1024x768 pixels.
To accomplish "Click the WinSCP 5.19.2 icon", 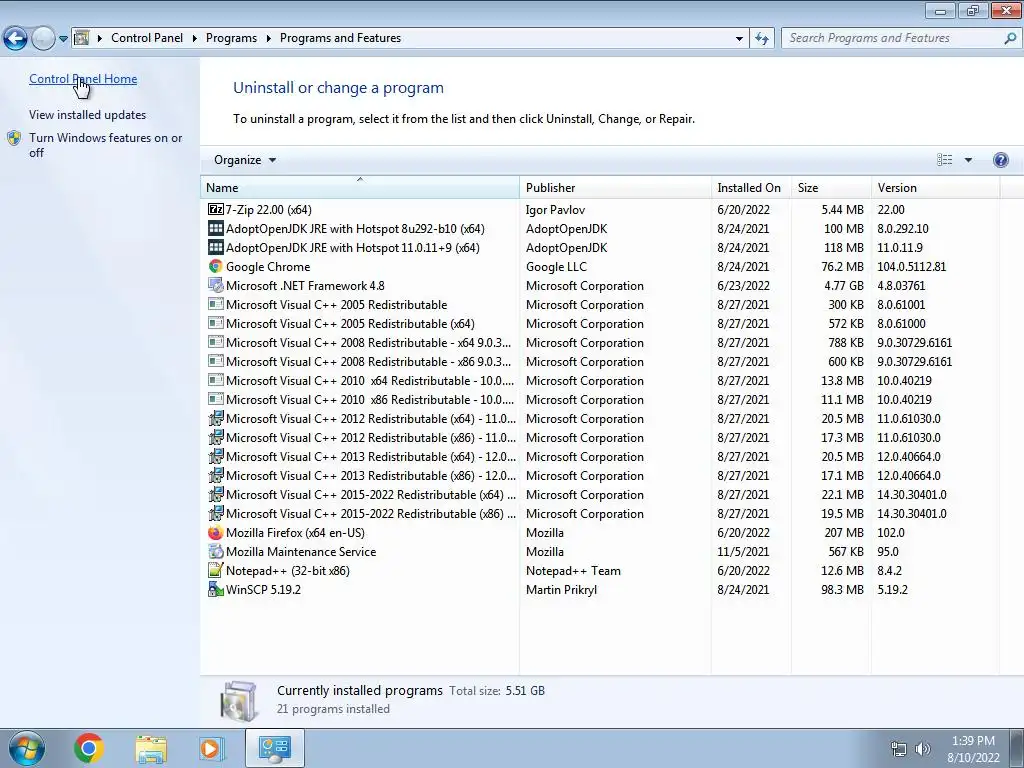I will [x=216, y=589].
